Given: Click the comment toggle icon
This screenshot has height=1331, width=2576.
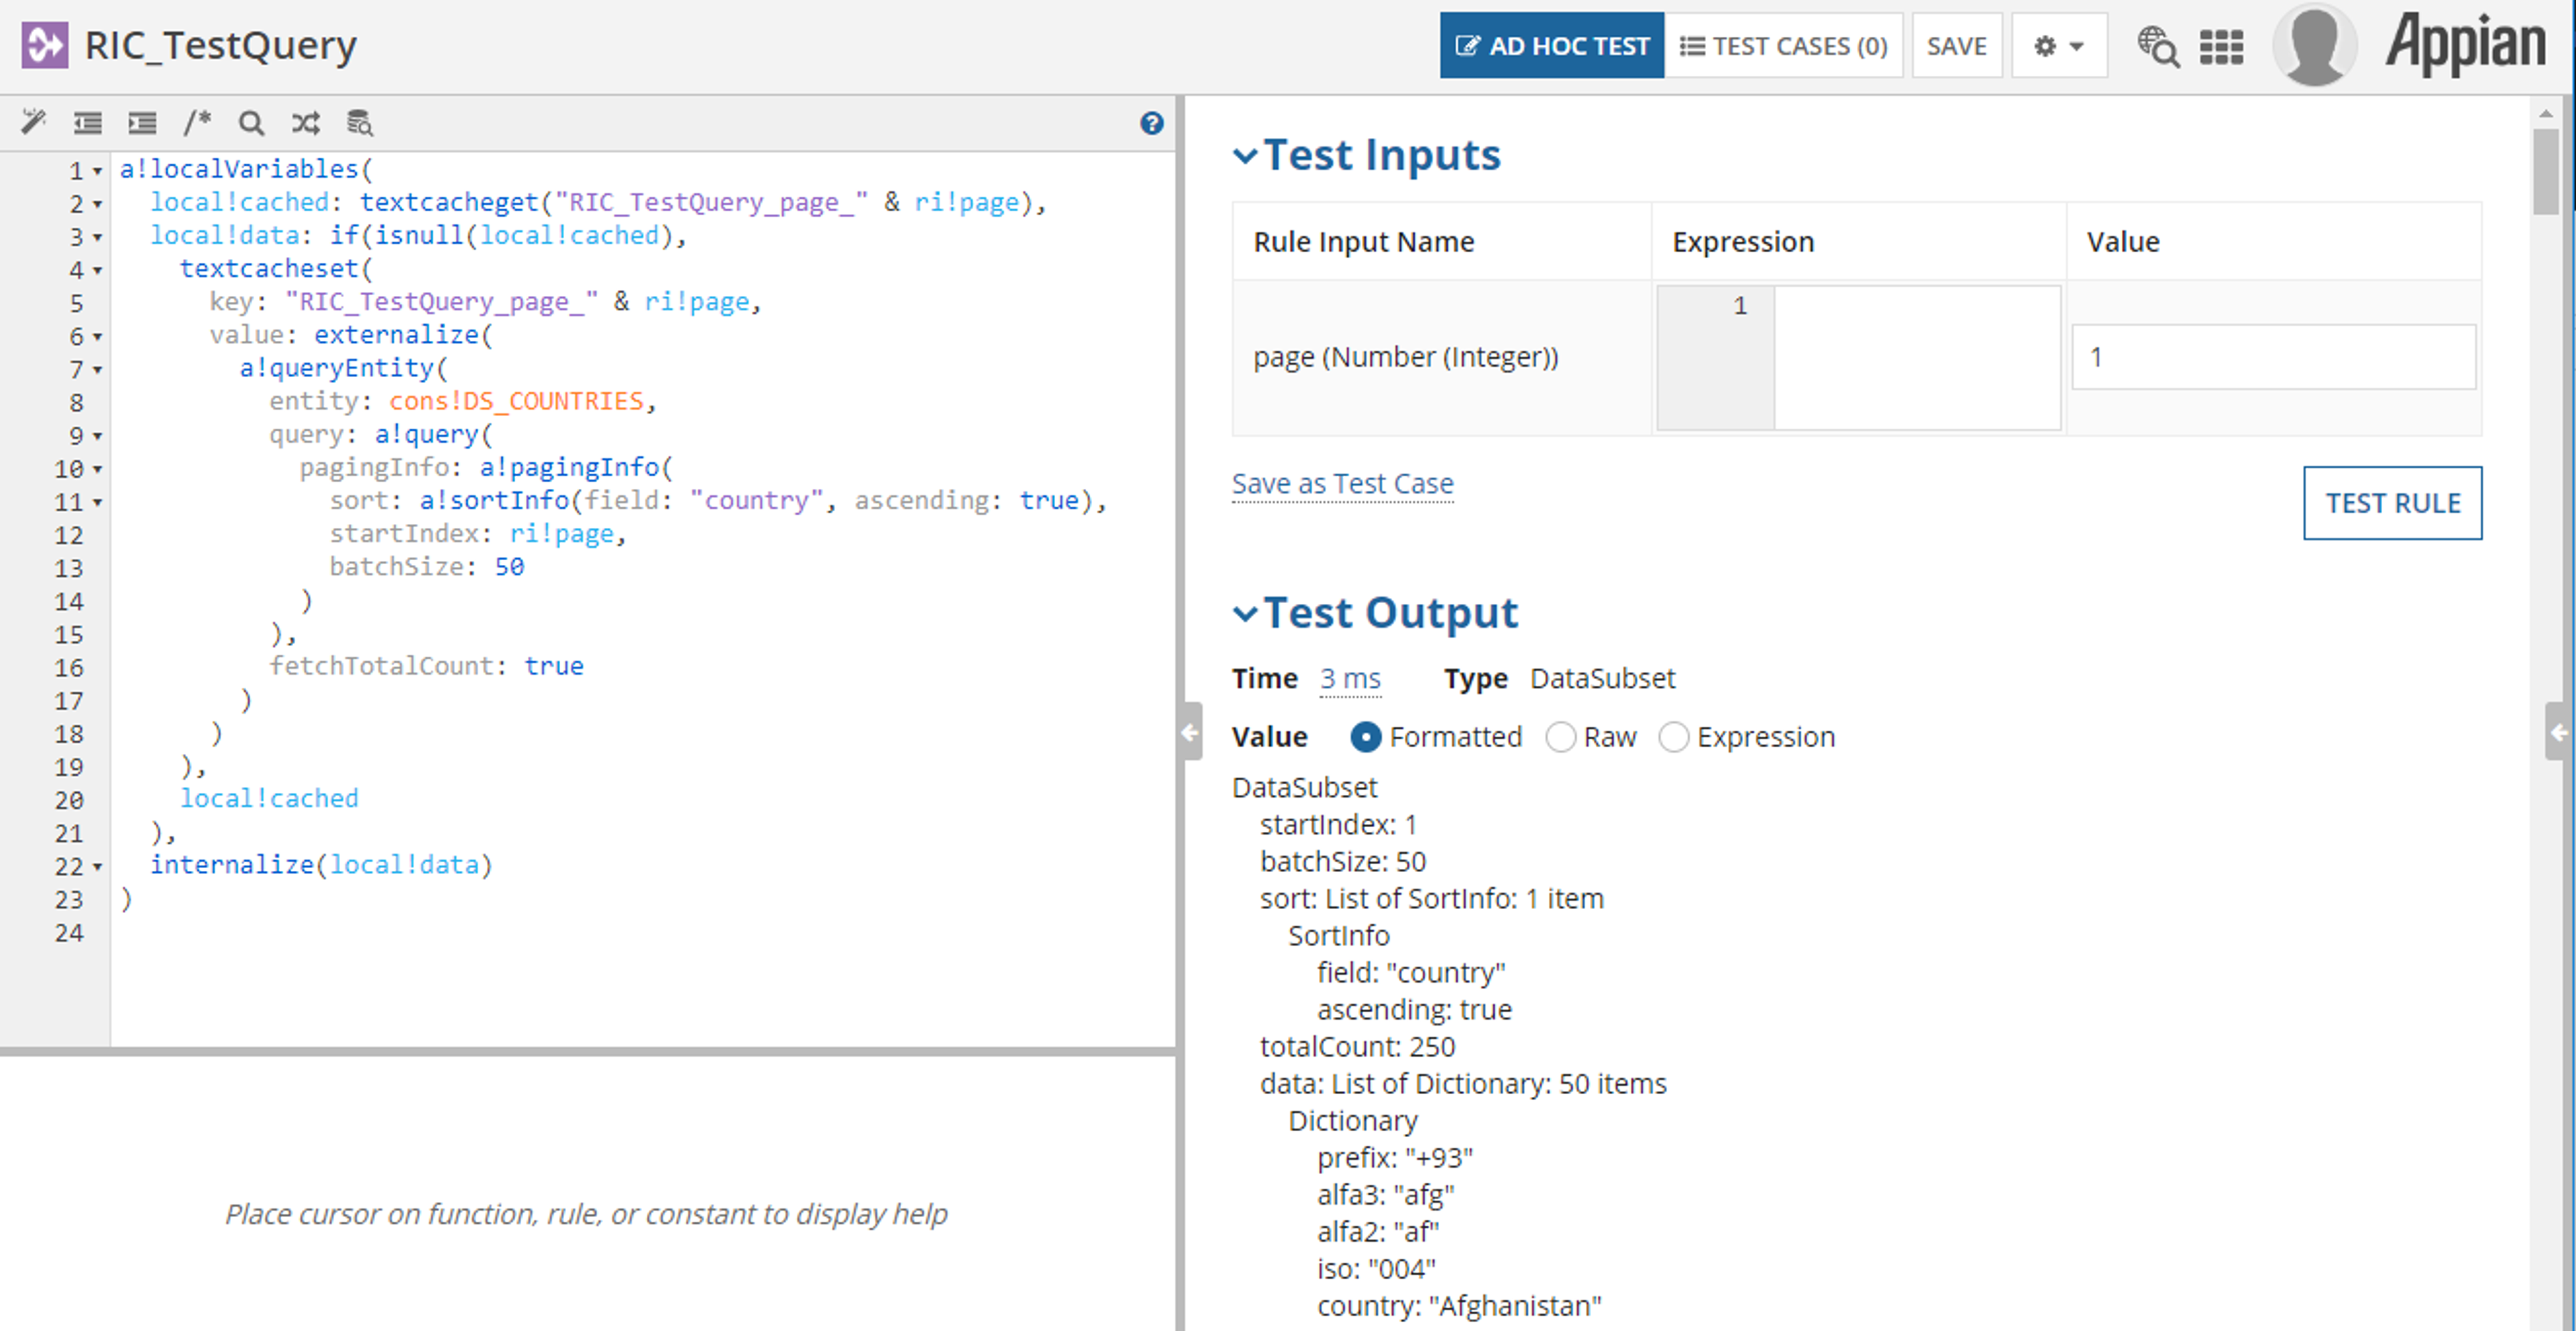Looking at the screenshot, I should pos(197,122).
